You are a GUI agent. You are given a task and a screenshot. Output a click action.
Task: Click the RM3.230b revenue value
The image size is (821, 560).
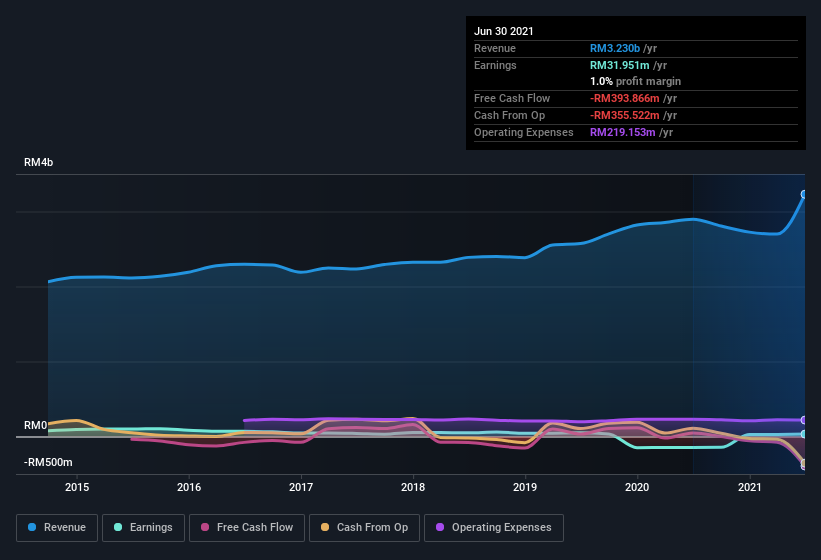click(615, 48)
